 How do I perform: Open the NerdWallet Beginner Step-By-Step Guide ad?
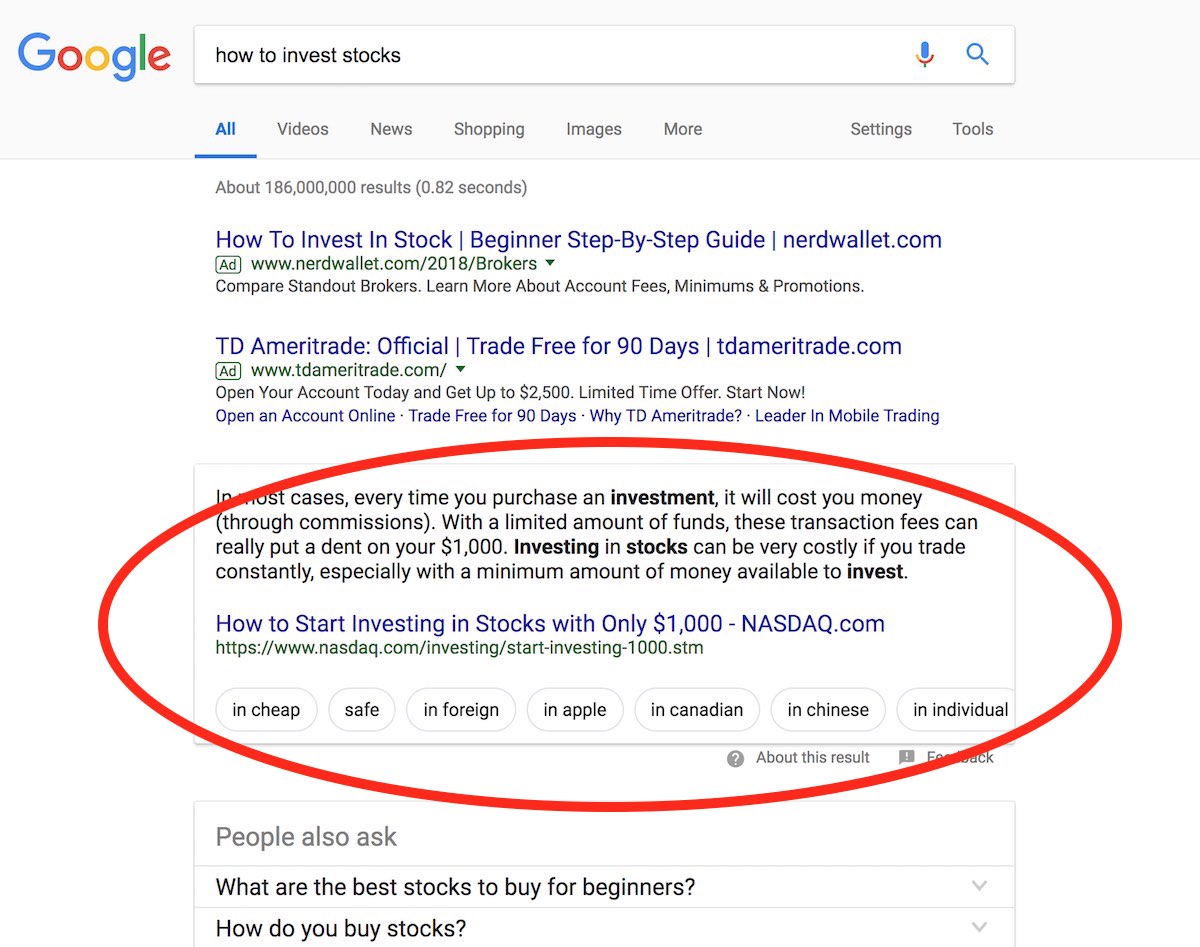pyautogui.click(x=579, y=240)
